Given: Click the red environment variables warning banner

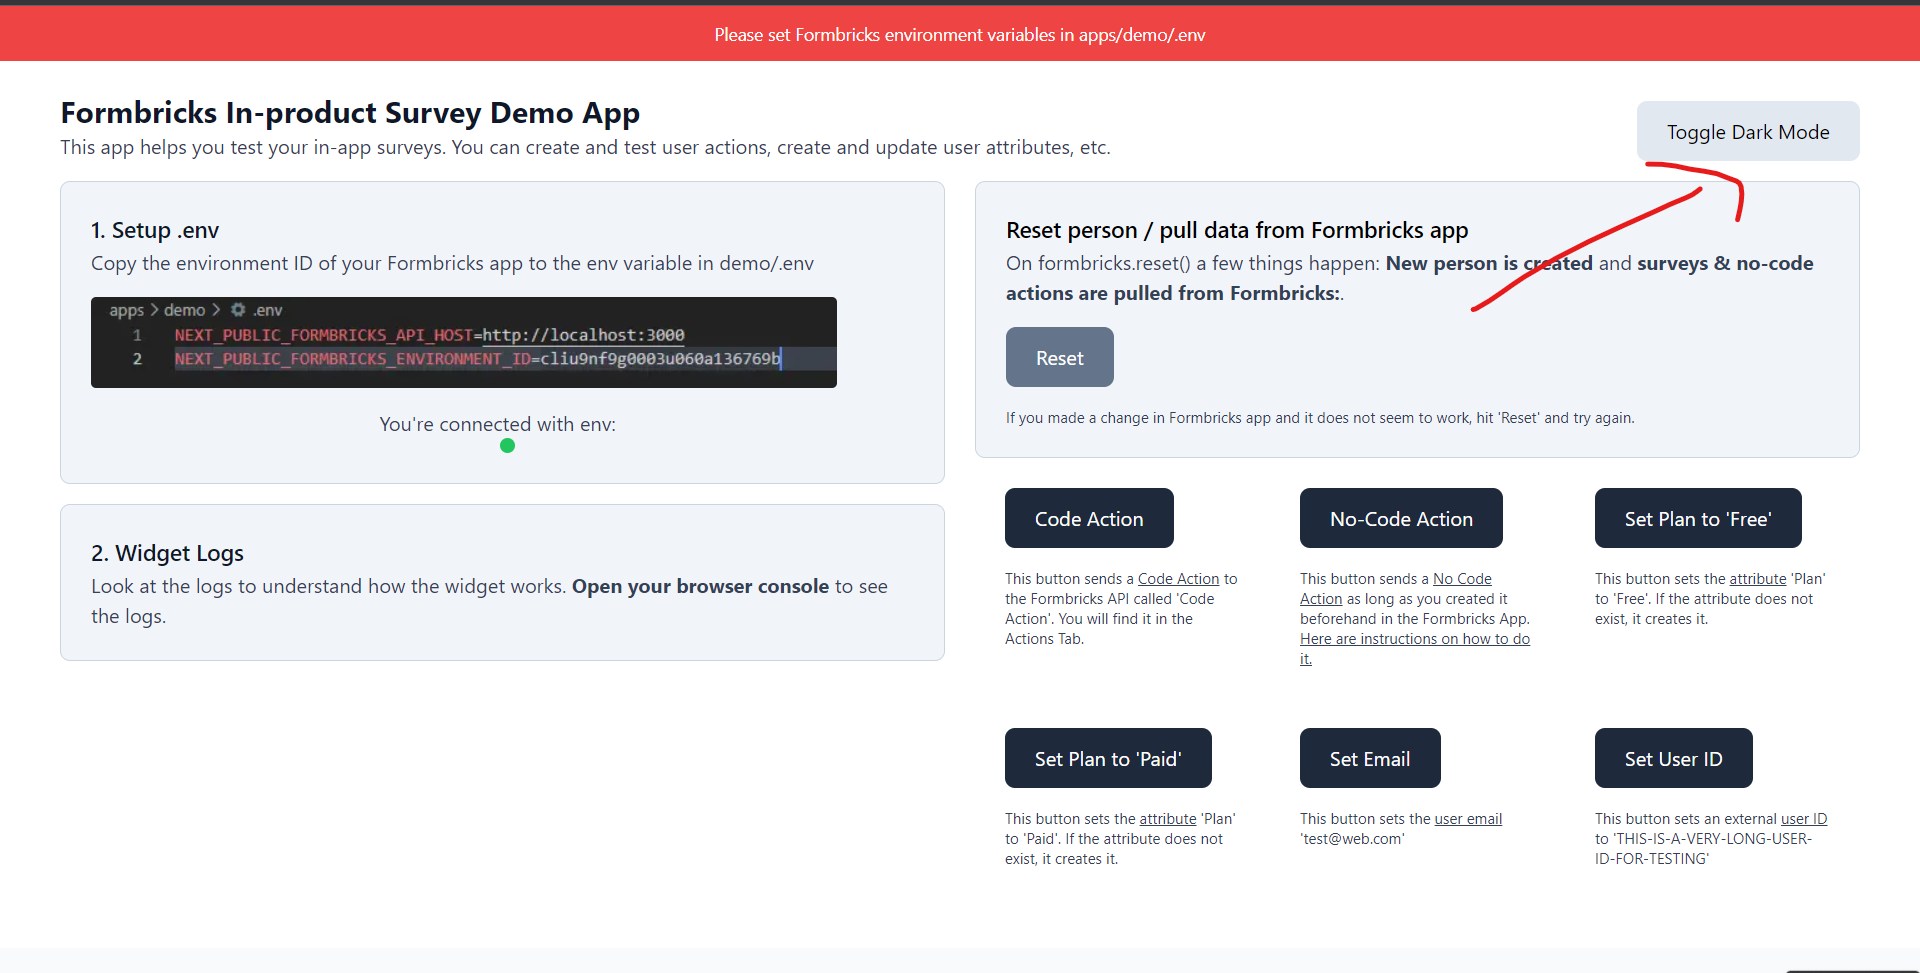Looking at the screenshot, I should point(959,33).
